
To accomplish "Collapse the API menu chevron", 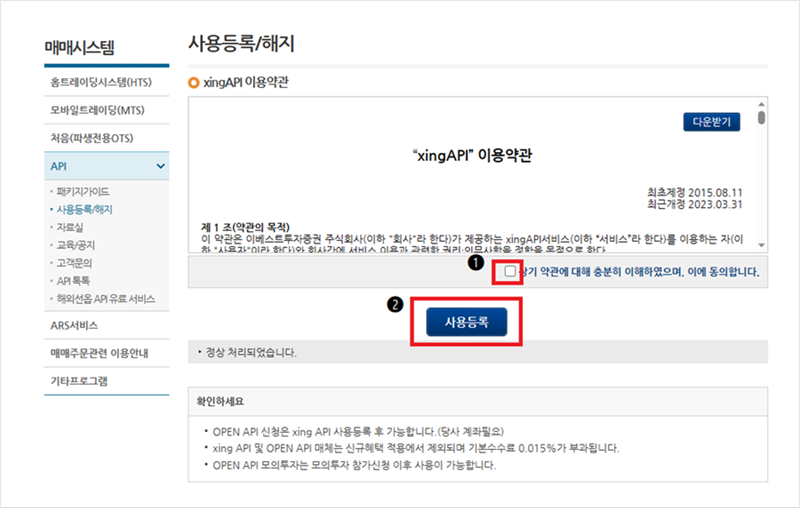I will 160,166.
